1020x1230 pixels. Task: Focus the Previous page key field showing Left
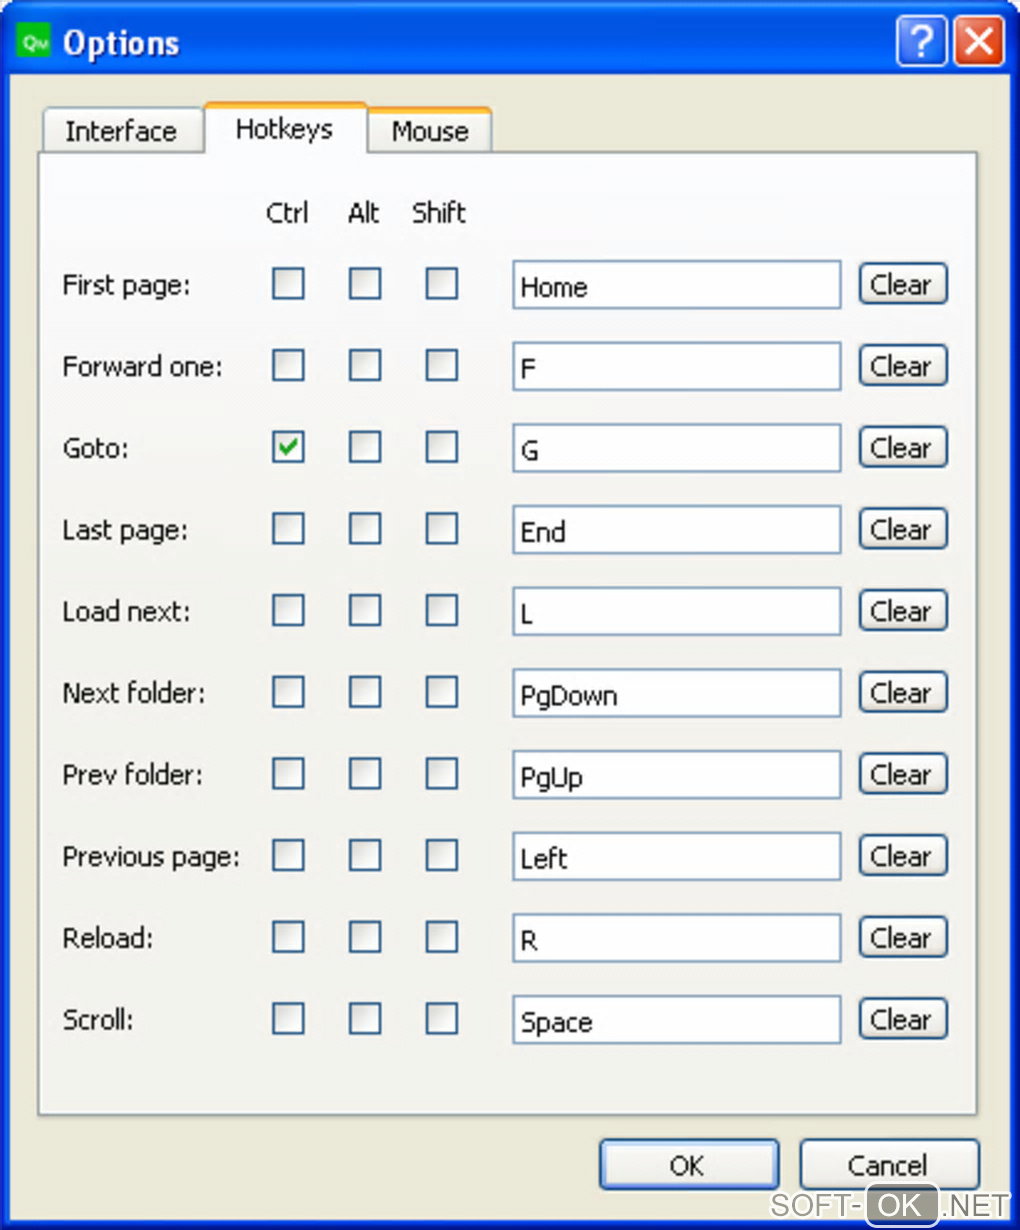click(676, 857)
